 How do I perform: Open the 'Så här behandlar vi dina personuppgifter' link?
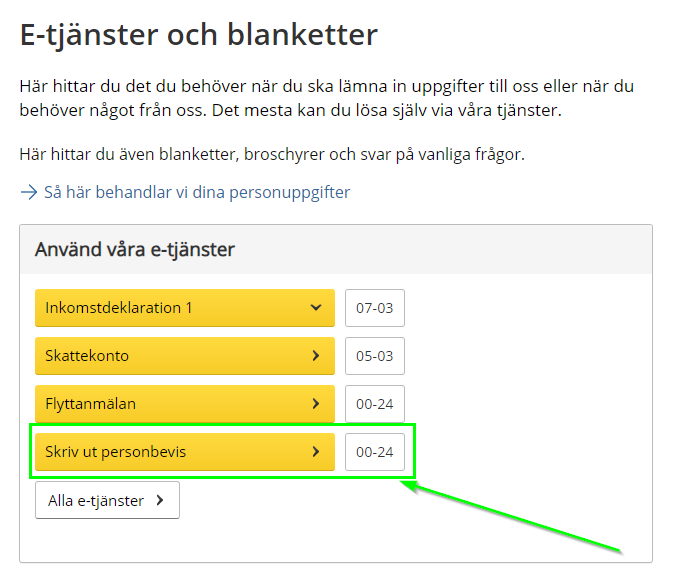(196, 192)
